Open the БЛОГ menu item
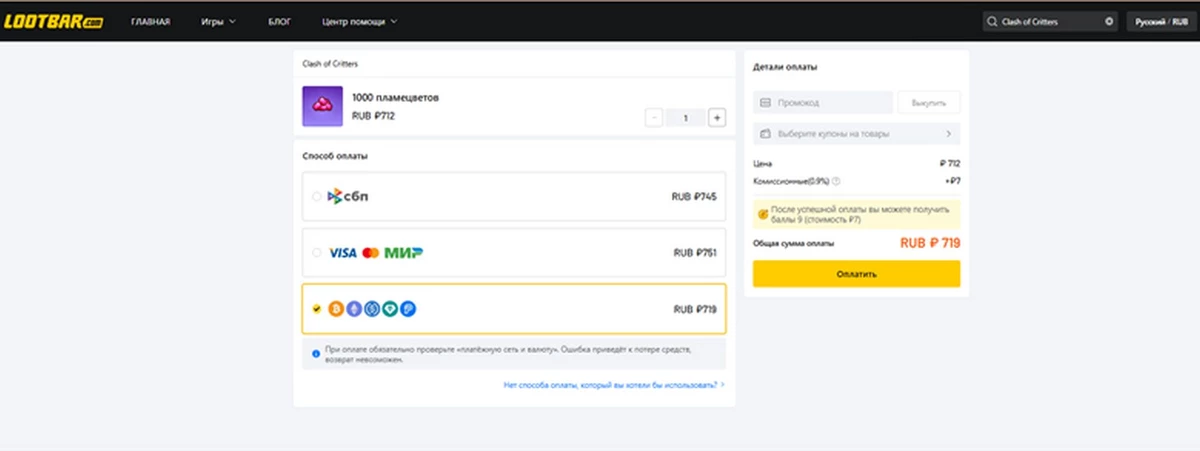 (280, 21)
